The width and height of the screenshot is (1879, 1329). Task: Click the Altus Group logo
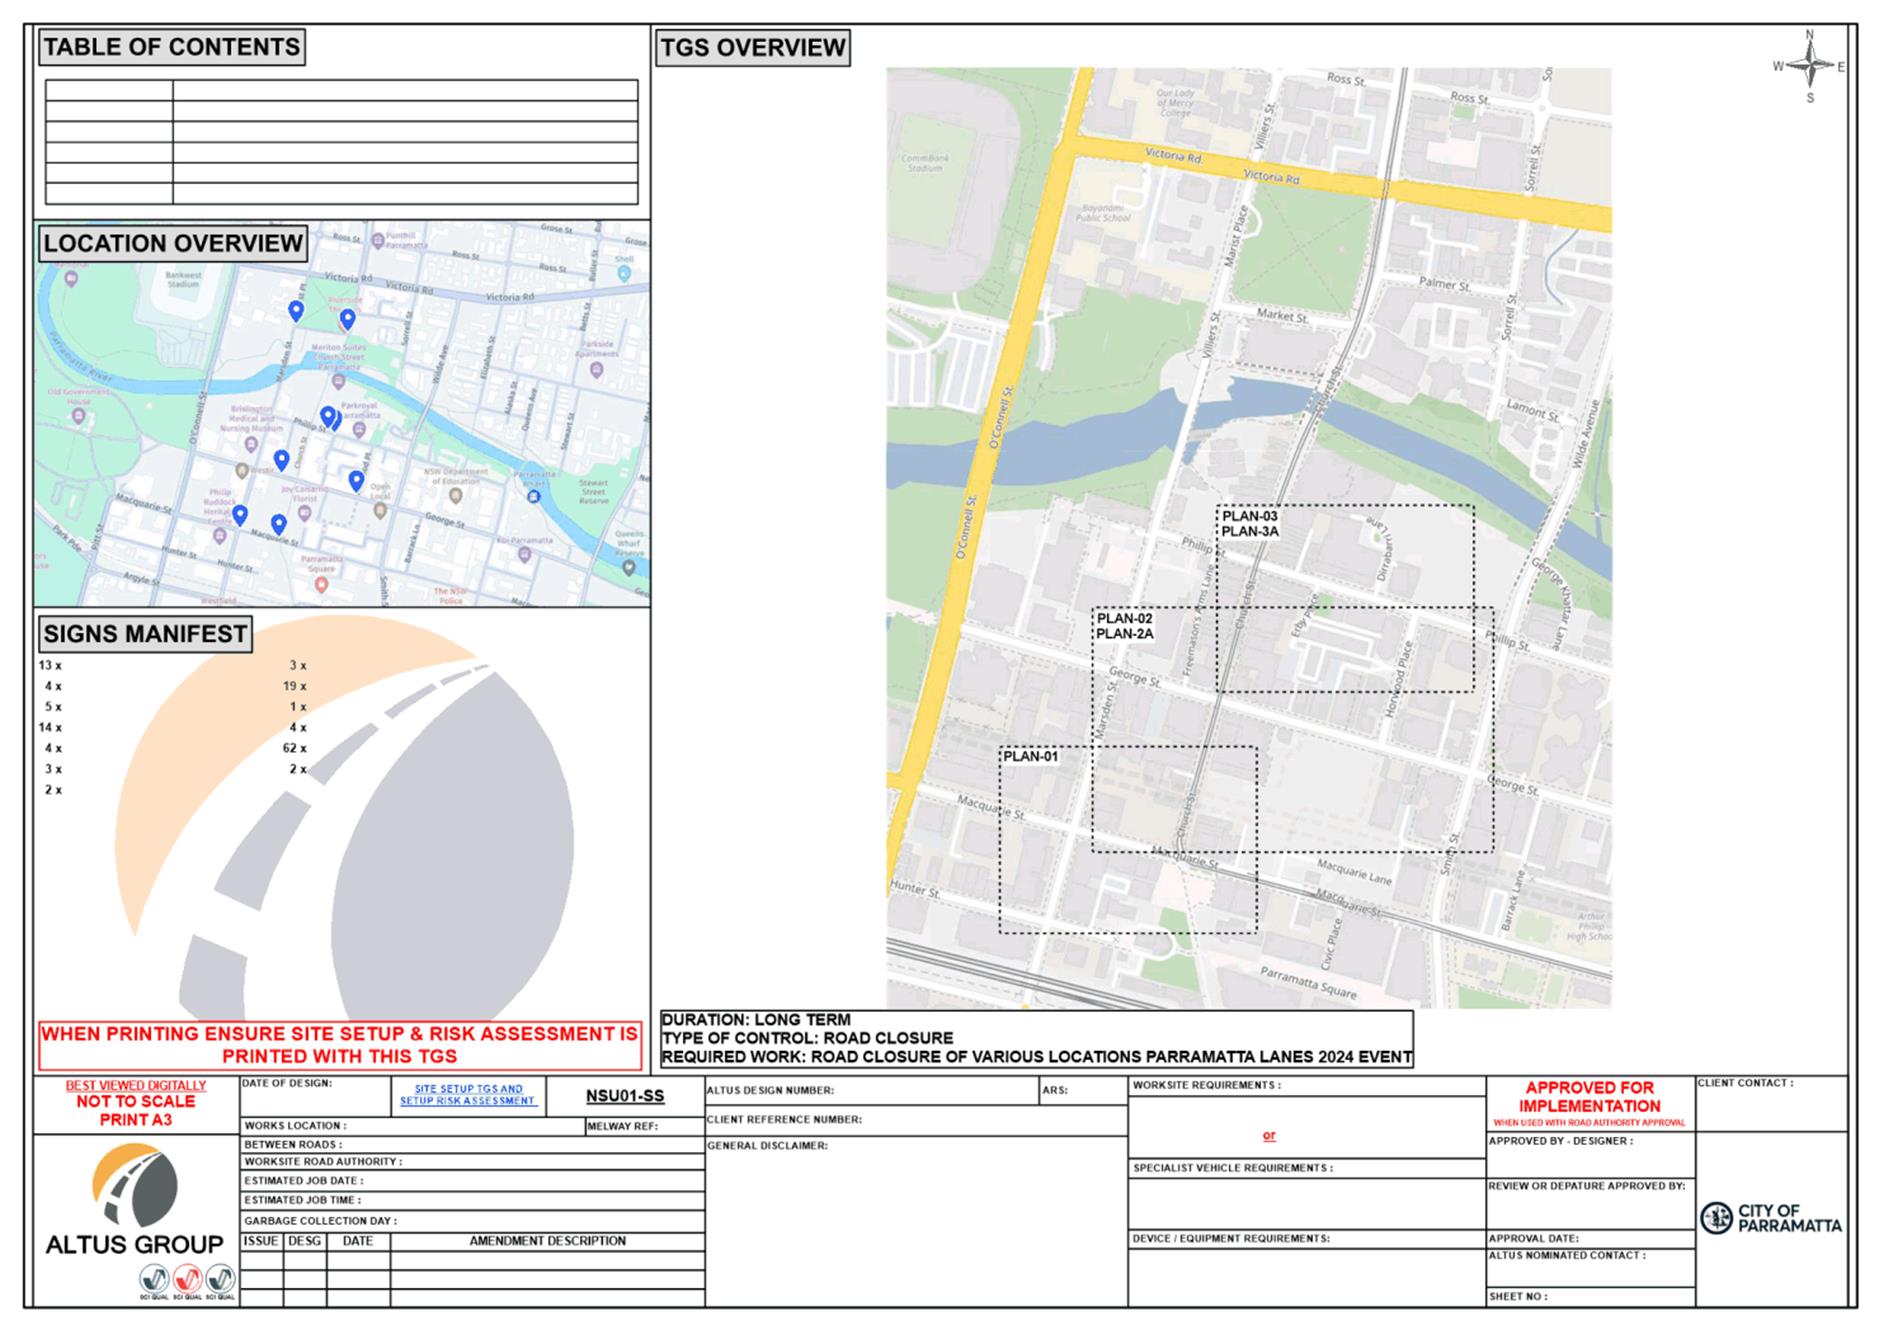[134, 1200]
